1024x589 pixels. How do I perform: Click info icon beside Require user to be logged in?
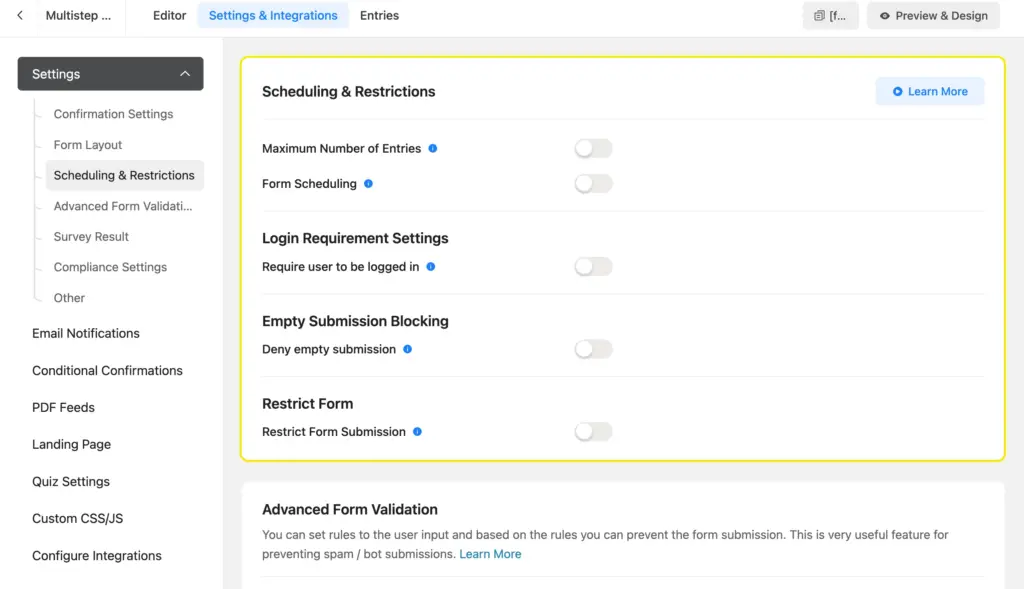pos(431,267)
